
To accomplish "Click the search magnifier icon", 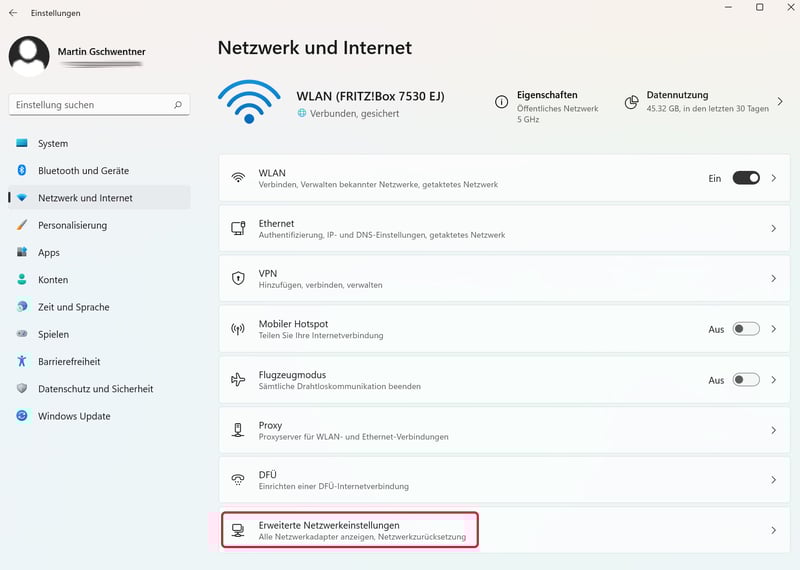I will pos(178,104).
